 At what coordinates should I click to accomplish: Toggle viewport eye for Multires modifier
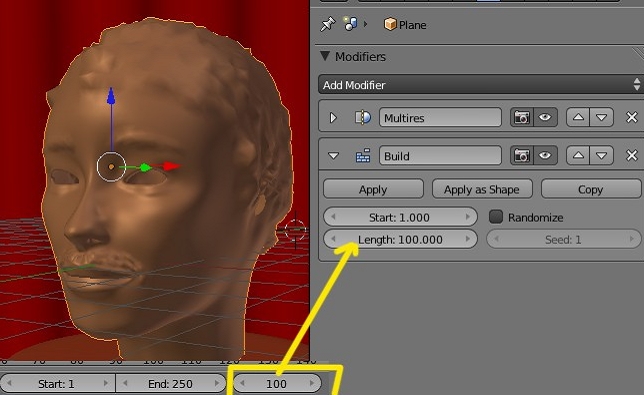545,117
